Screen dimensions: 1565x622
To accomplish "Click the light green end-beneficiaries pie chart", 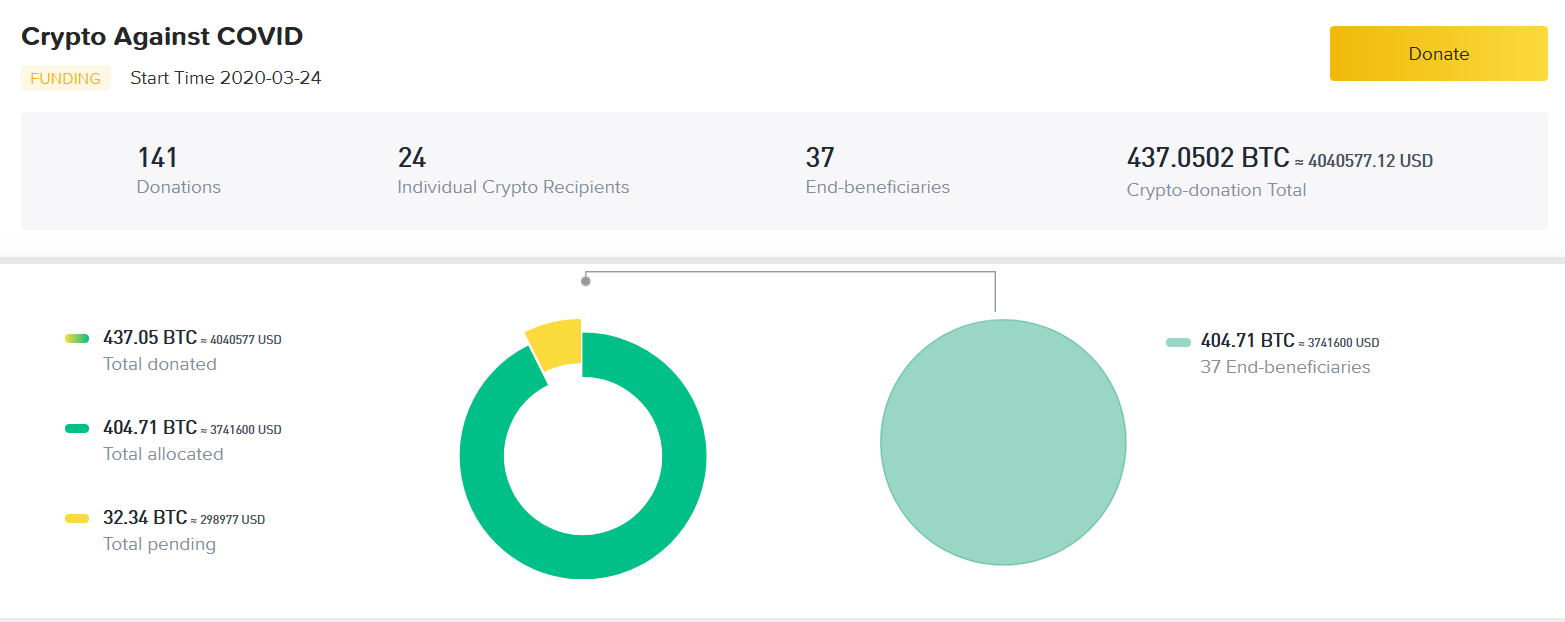I will [1002, 442].
